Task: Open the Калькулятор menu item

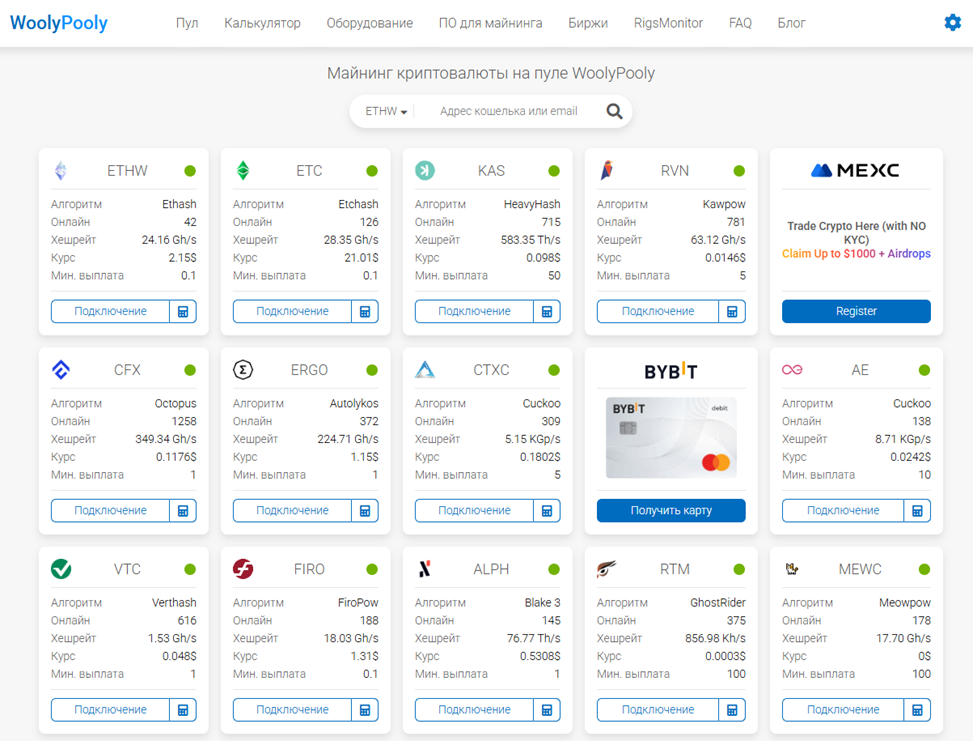Action: pos(262,23)
